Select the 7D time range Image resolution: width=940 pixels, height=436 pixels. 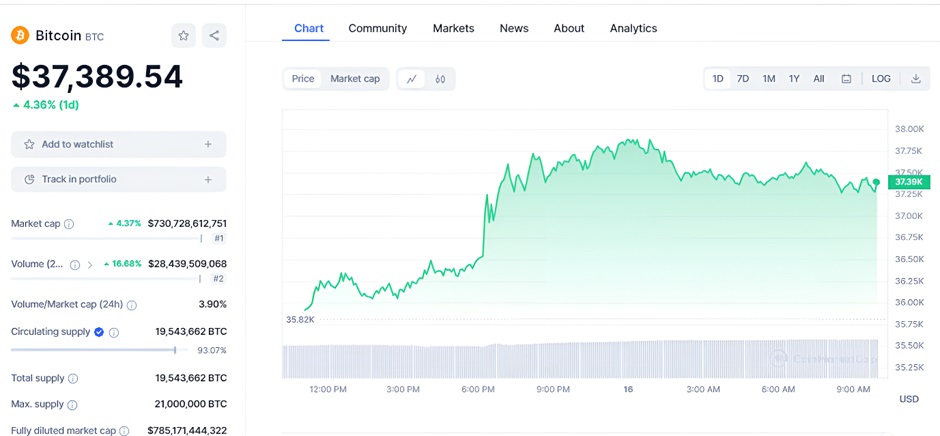click(743, 79)
